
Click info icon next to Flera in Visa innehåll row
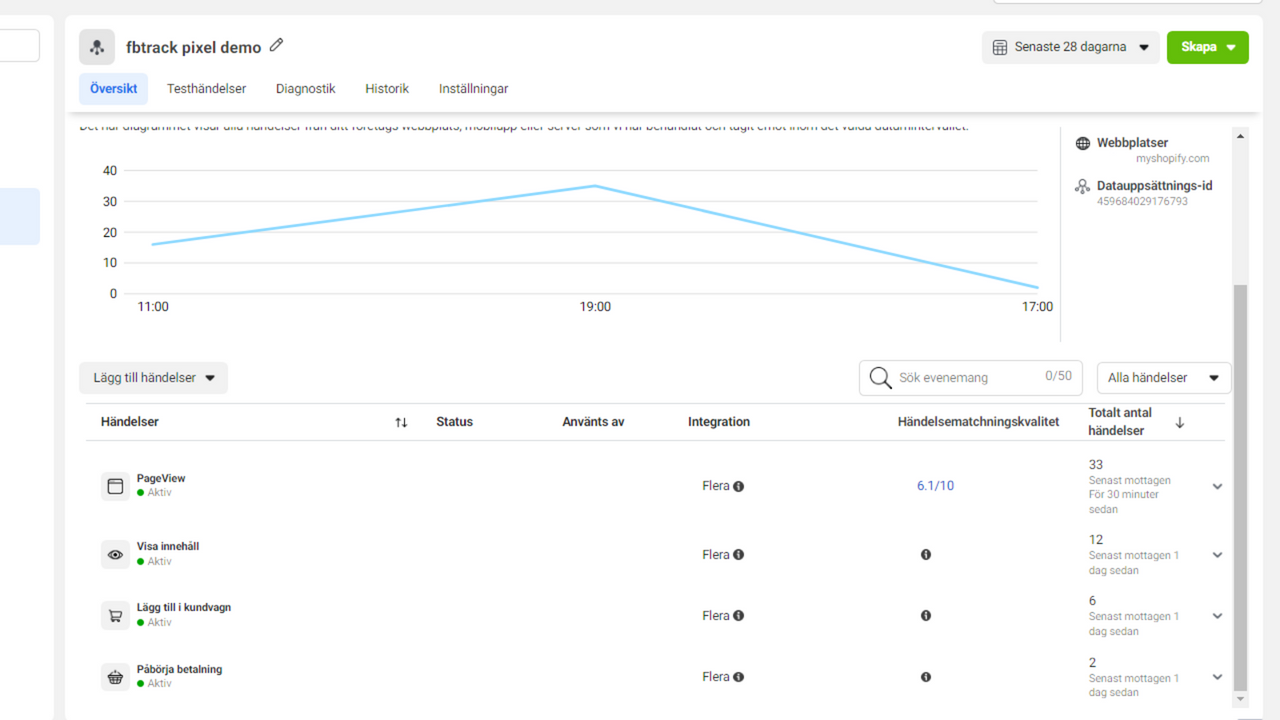point(738,555)
